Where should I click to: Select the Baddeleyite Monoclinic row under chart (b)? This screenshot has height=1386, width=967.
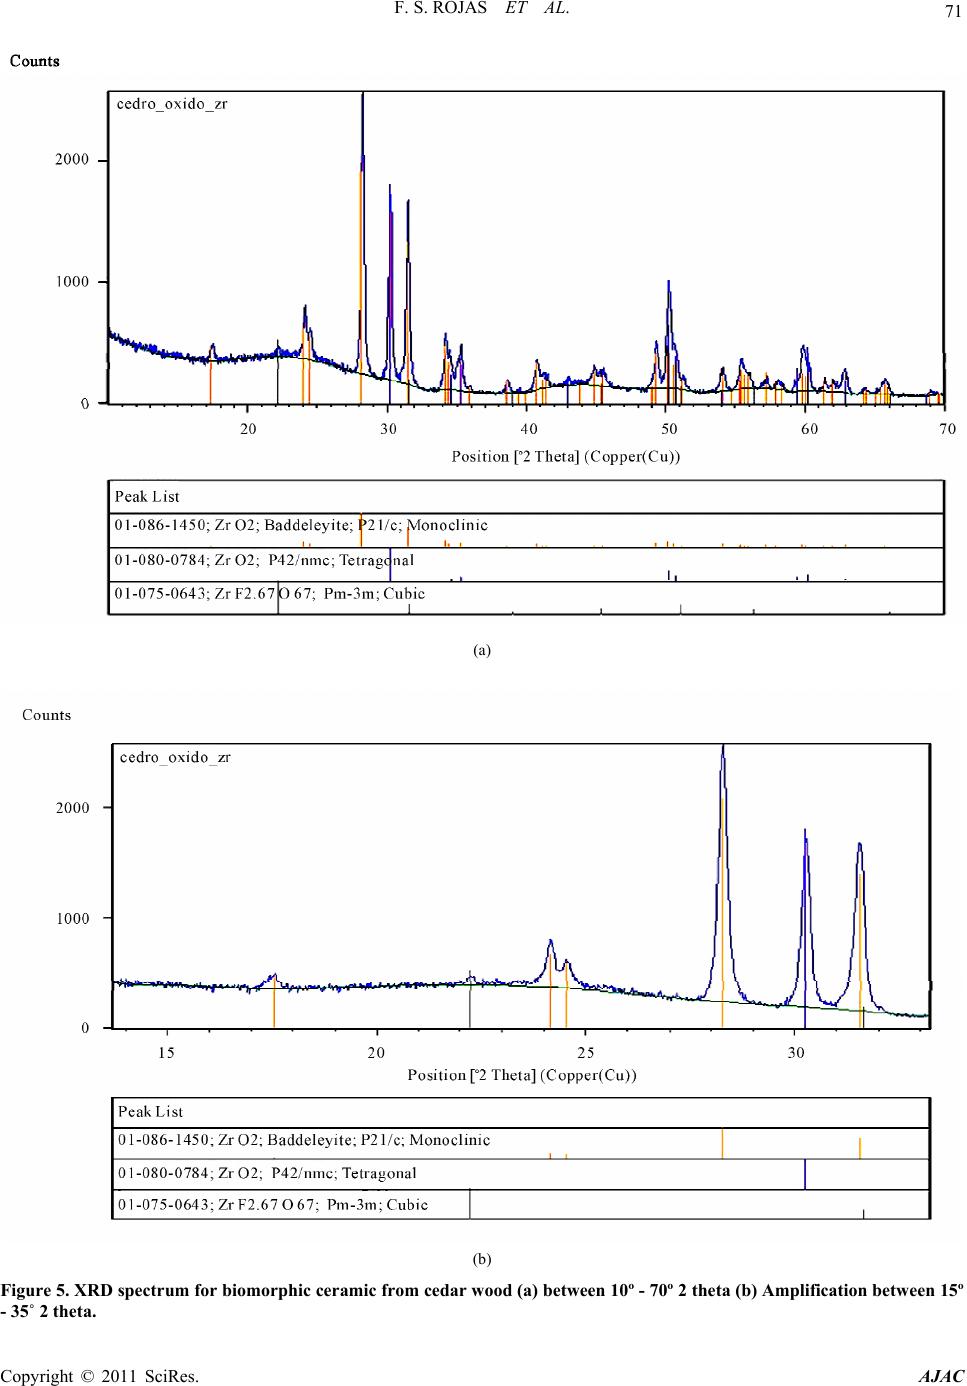click(x=520, y=1144)
